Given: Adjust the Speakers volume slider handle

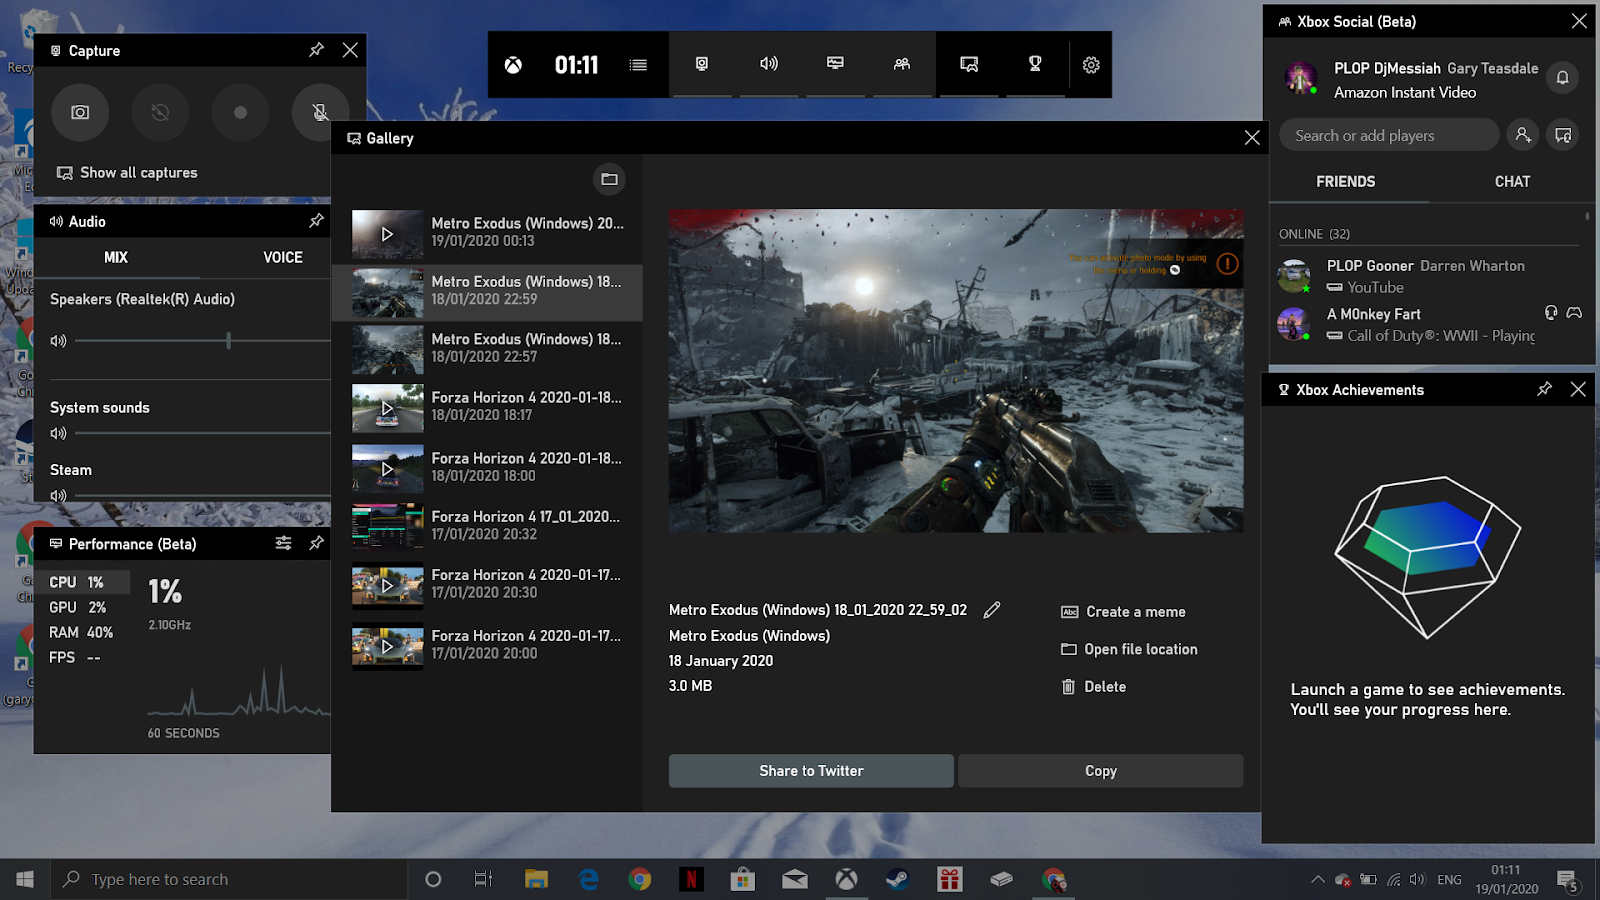Looking at the screenshot, I should (x=228, y=341).
